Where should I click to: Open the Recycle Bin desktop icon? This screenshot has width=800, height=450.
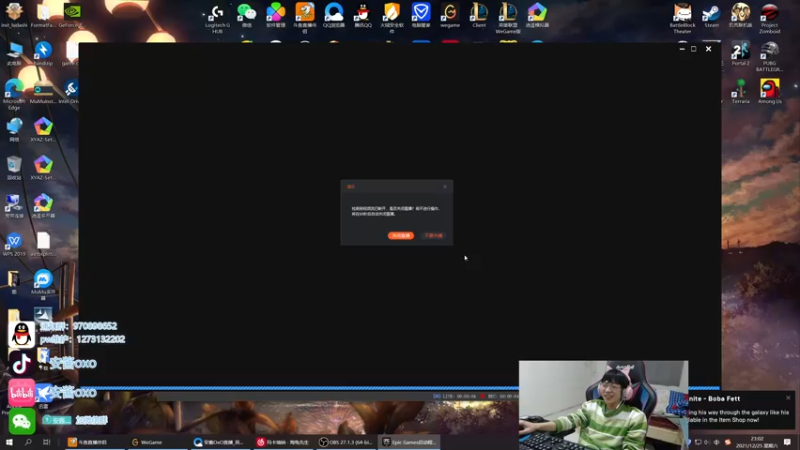[14, 168]
